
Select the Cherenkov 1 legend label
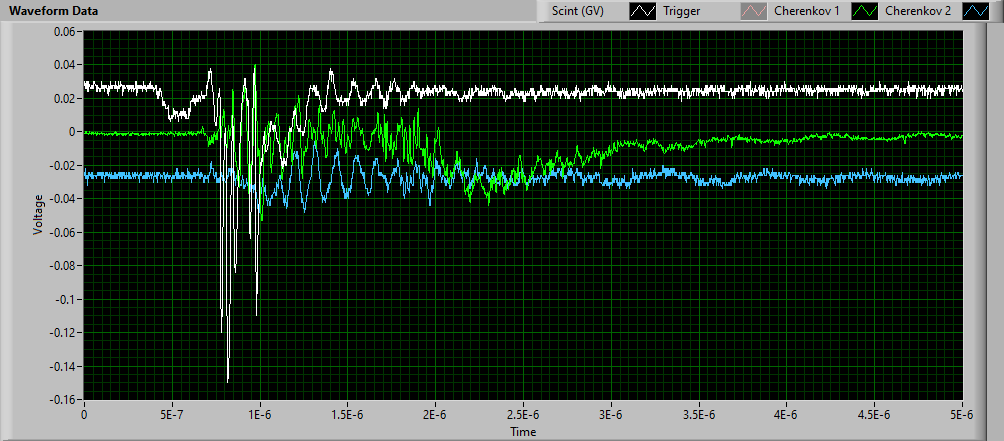pyautogui.click(x=807, y=11)
